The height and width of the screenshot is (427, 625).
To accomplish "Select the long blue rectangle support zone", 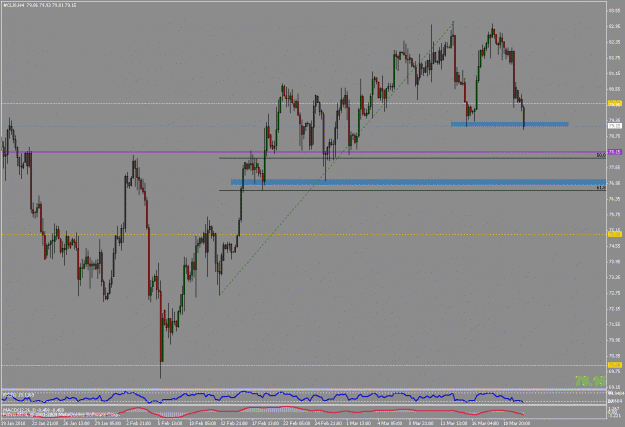I will pos(419,182).
